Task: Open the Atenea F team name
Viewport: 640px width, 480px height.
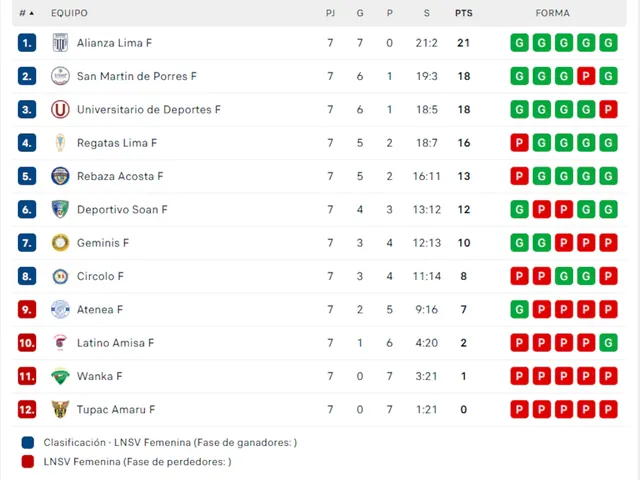Action: pos(100,310)
